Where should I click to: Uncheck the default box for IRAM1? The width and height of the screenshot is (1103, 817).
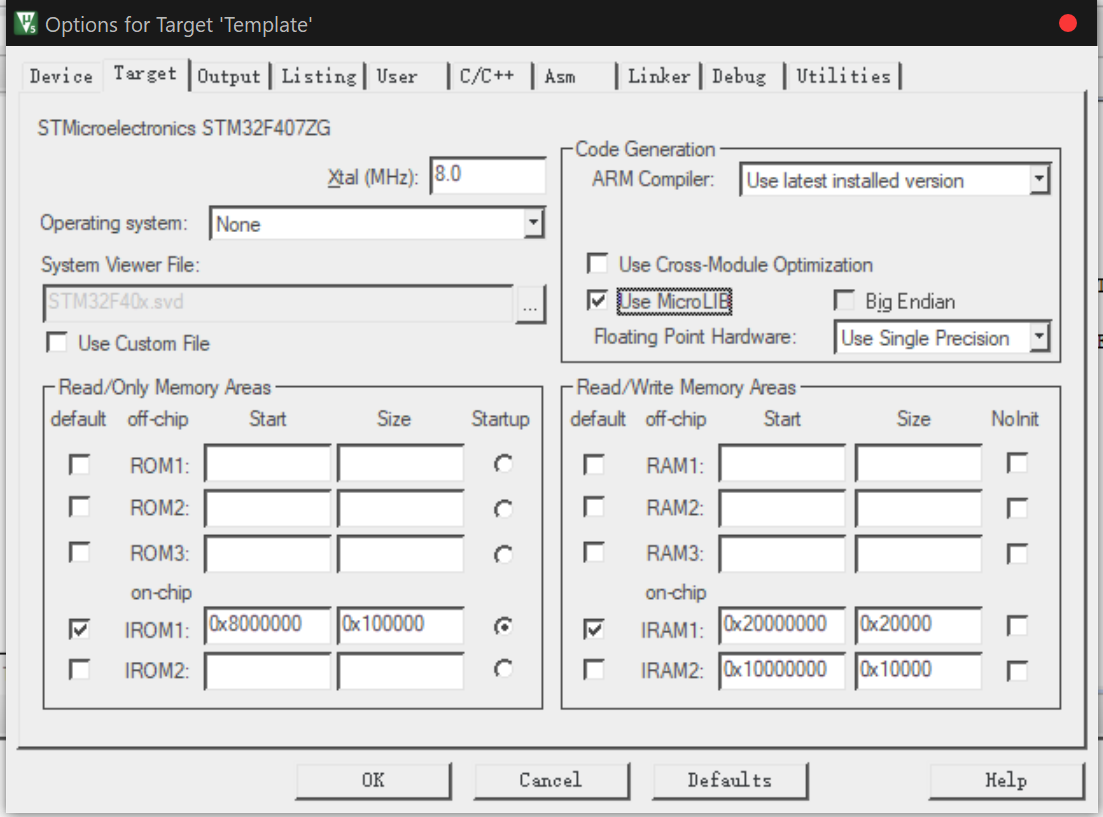coord(594,628)
